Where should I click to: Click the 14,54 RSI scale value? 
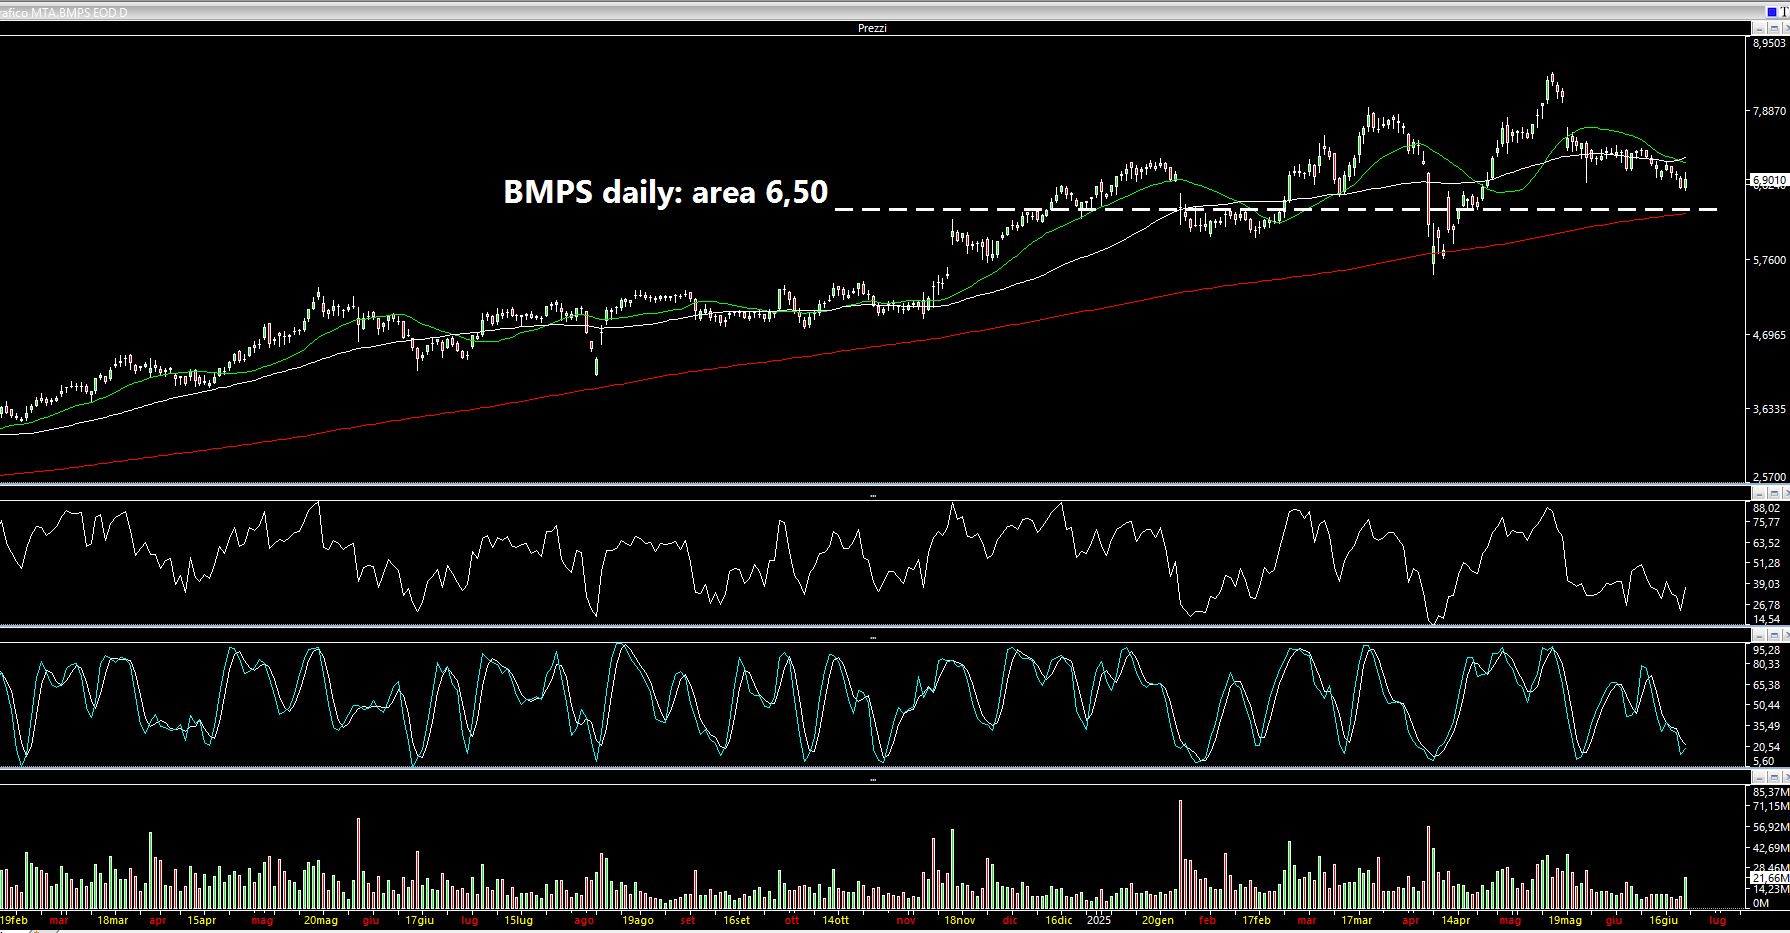pyautogui.click(x=1766, y=620)
